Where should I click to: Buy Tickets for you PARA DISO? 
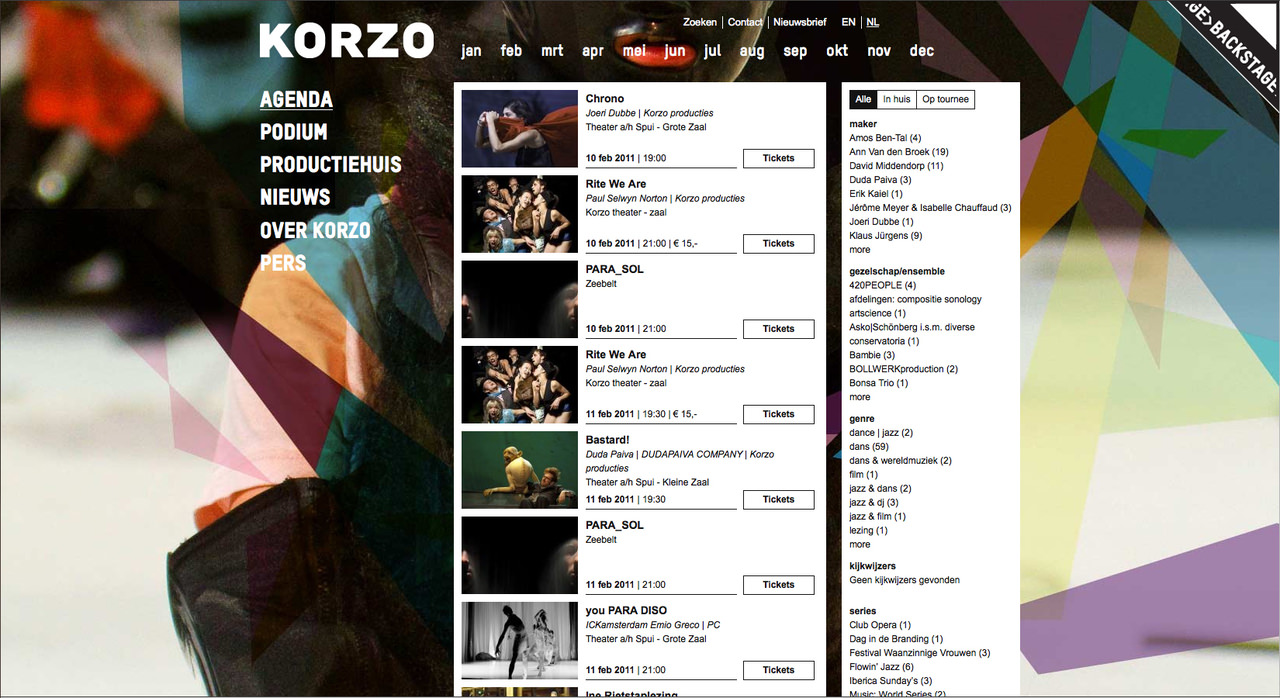[778, 670]
